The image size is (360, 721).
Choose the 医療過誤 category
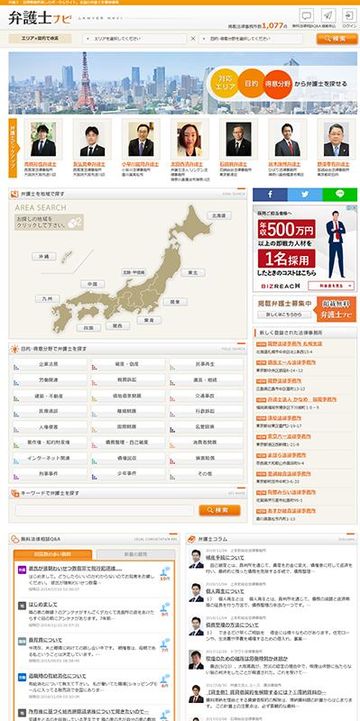(49, 411)
